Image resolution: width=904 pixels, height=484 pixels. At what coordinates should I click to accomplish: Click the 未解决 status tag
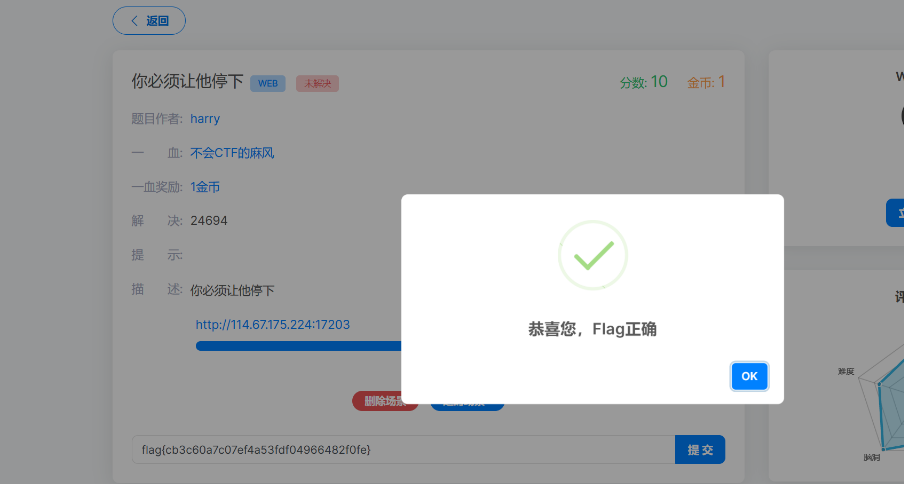click(x=318, y=84)
